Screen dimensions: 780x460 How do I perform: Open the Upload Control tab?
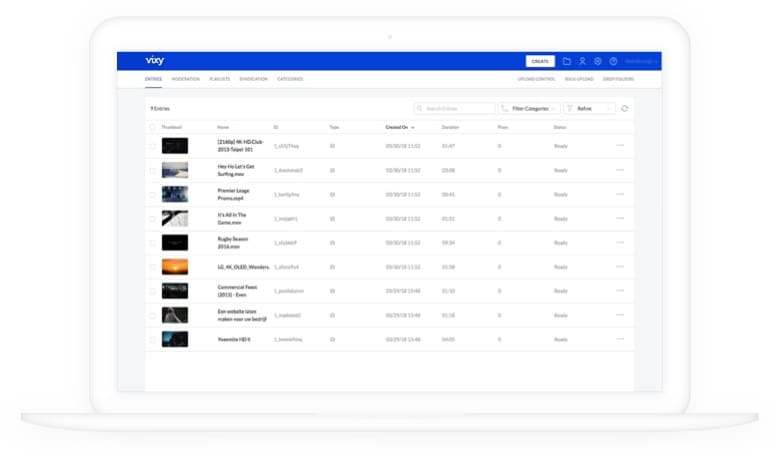click(x=536, y=79)
